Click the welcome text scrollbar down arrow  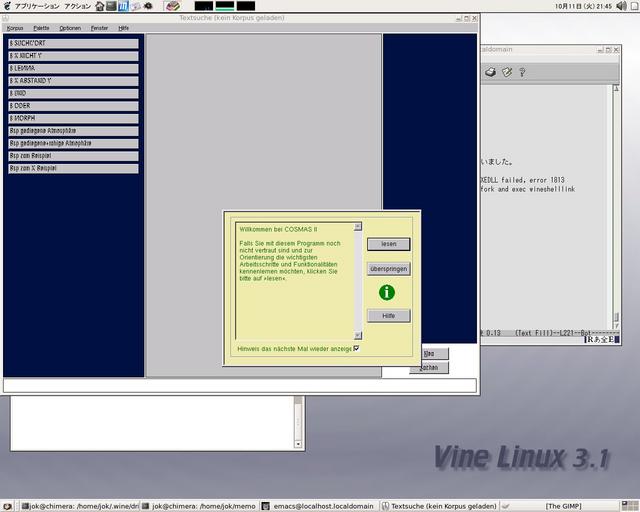358,335
